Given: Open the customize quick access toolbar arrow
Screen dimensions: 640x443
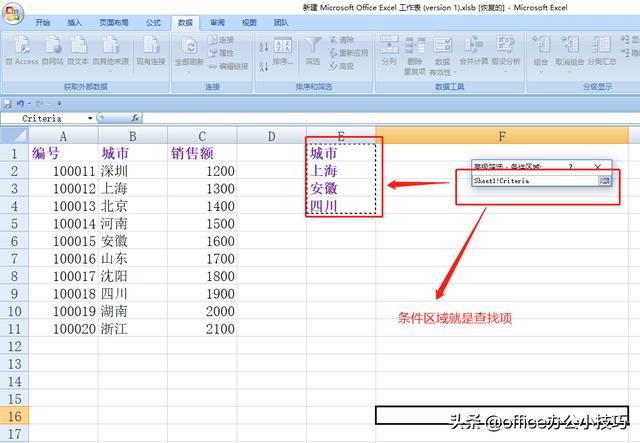Looking at the screenshot, I should coord(60,104).
